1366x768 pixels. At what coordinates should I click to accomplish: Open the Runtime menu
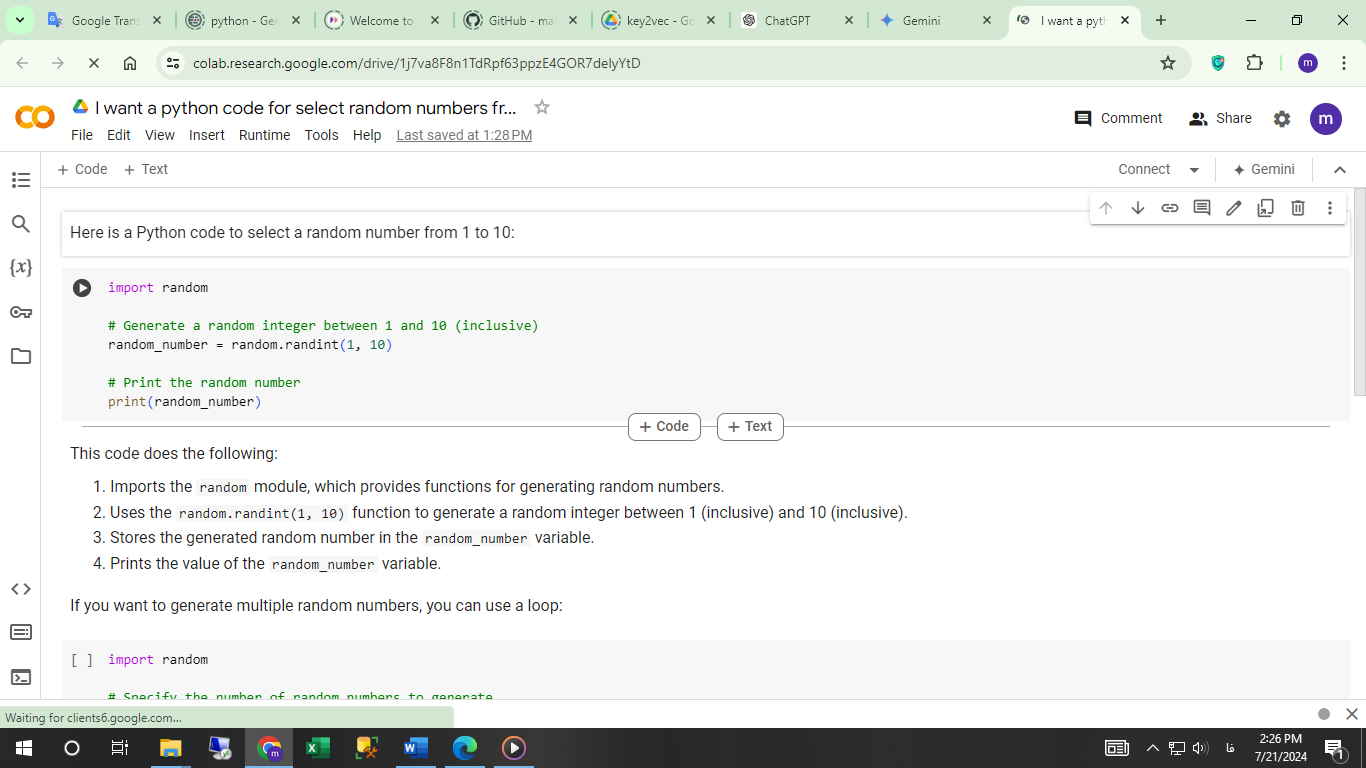tap(265, 135)
